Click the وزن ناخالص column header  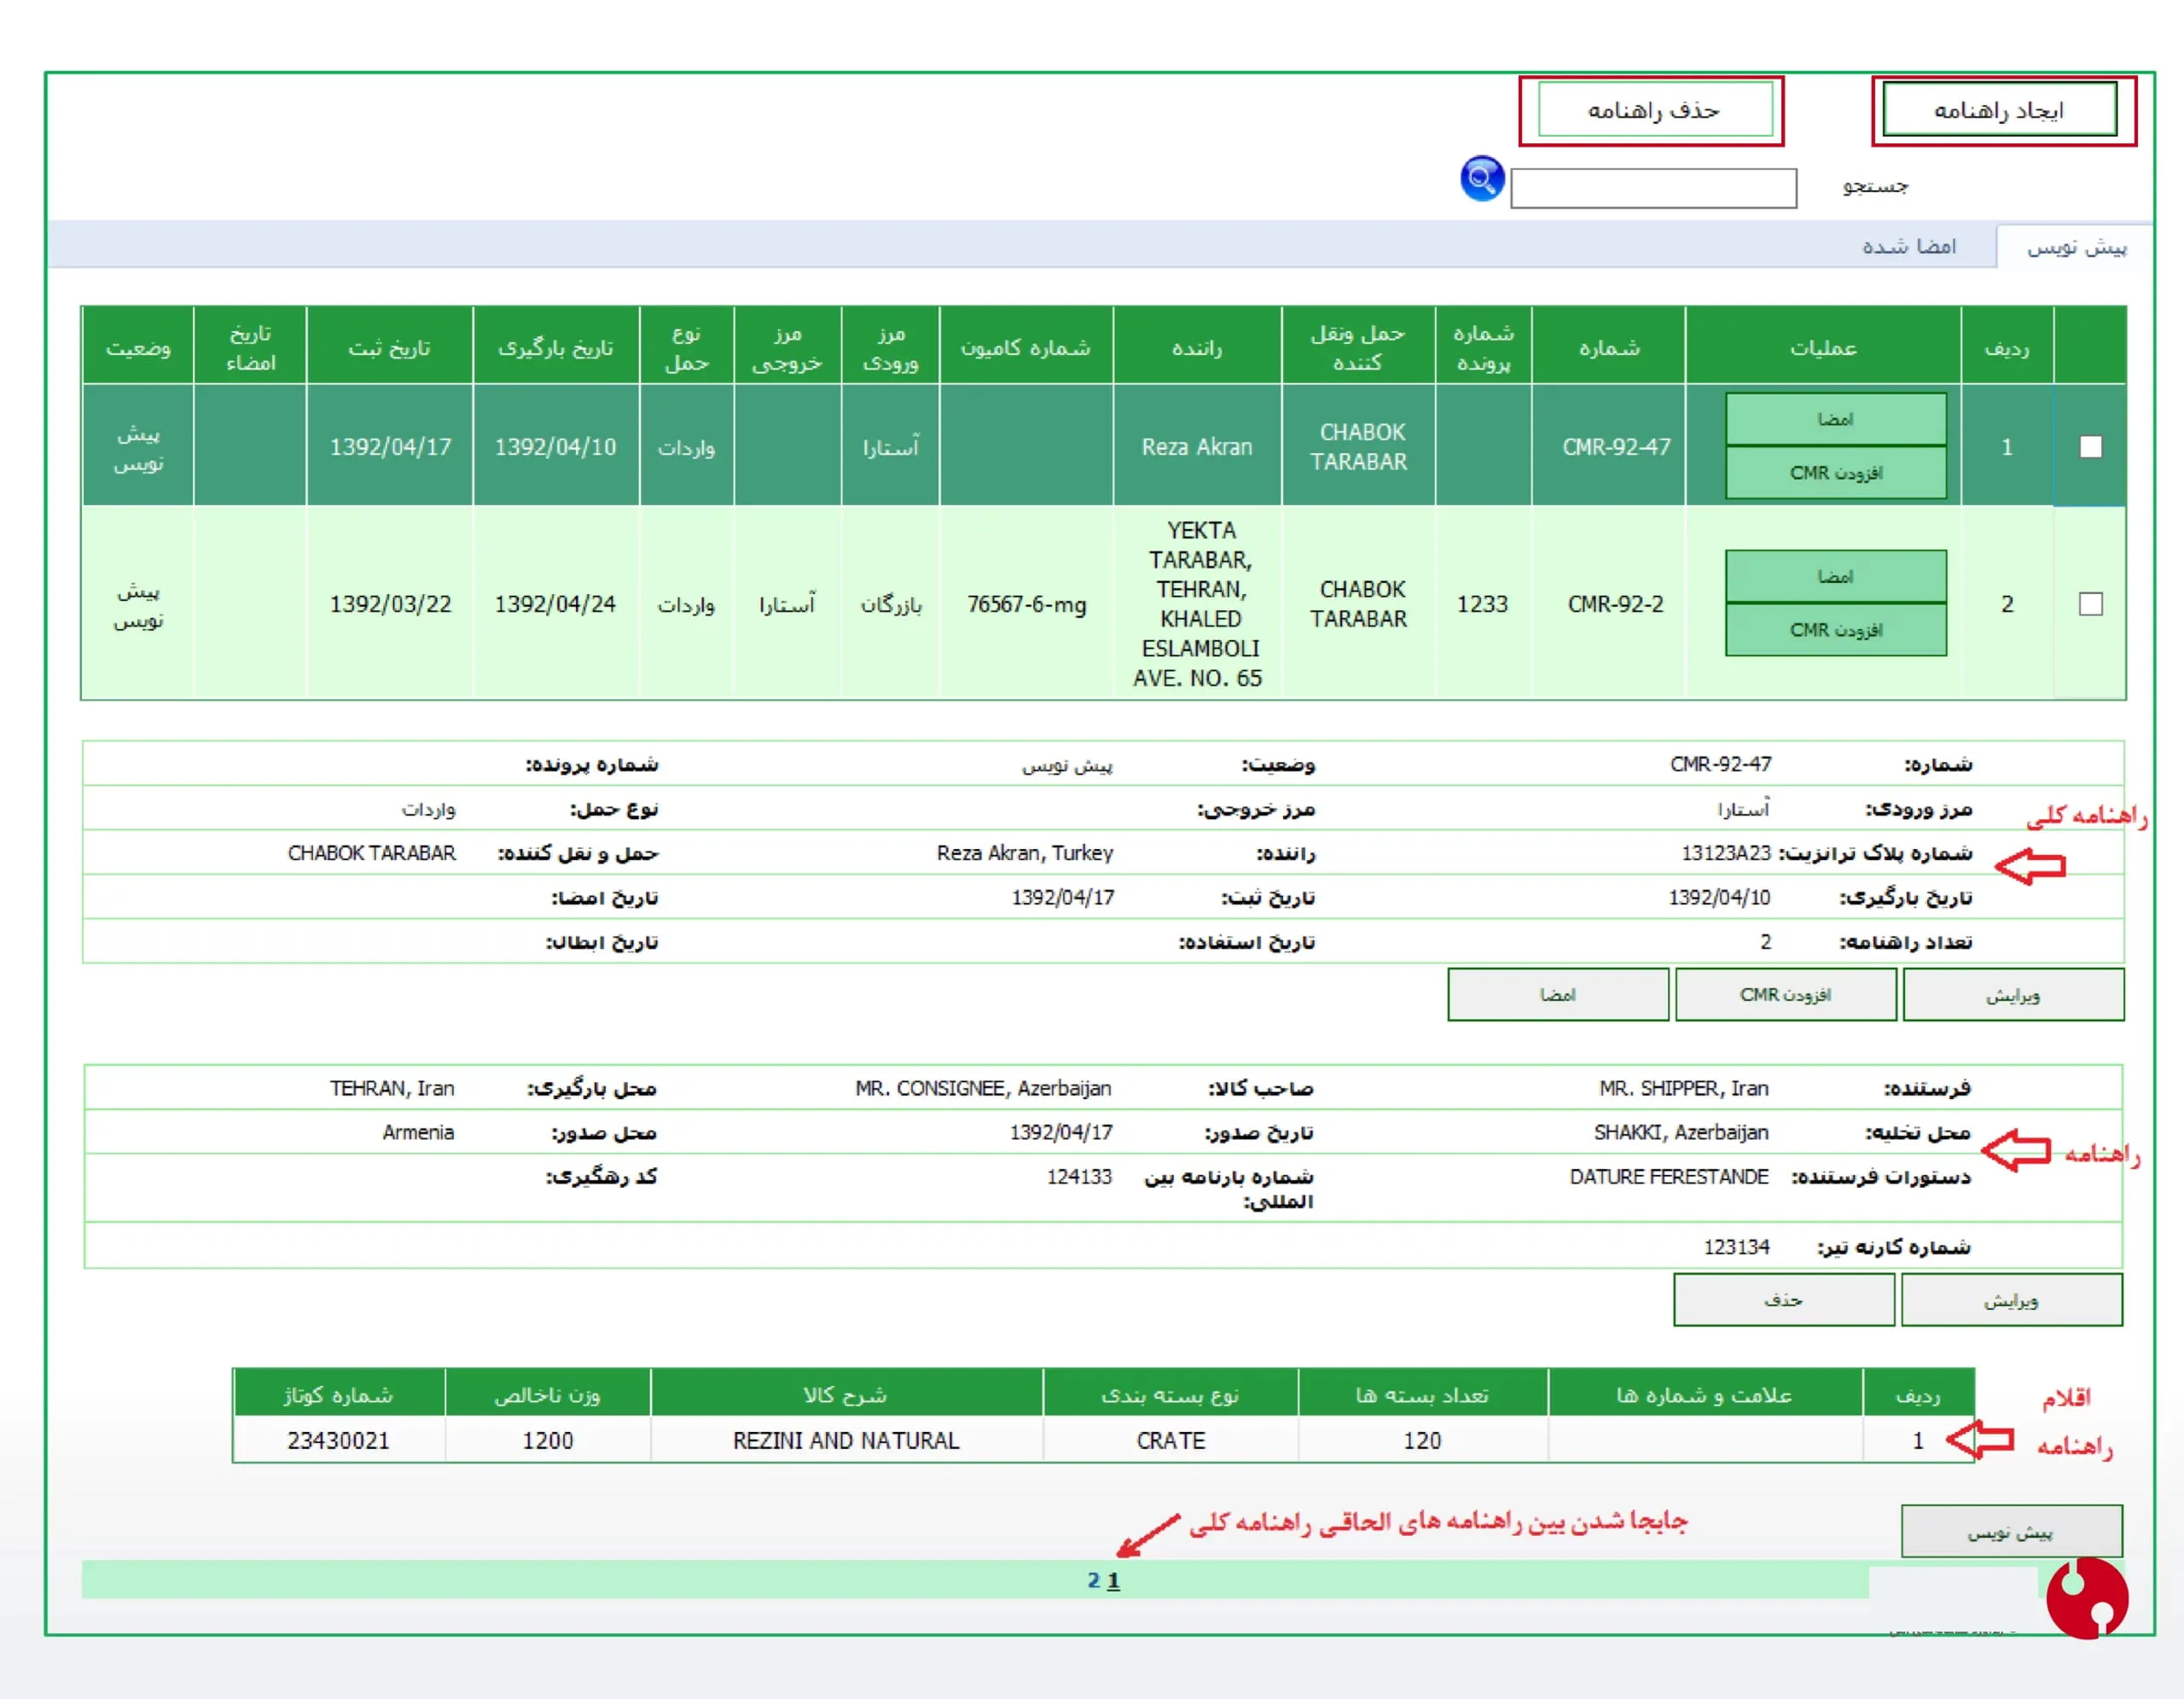tap(547, 1394)
